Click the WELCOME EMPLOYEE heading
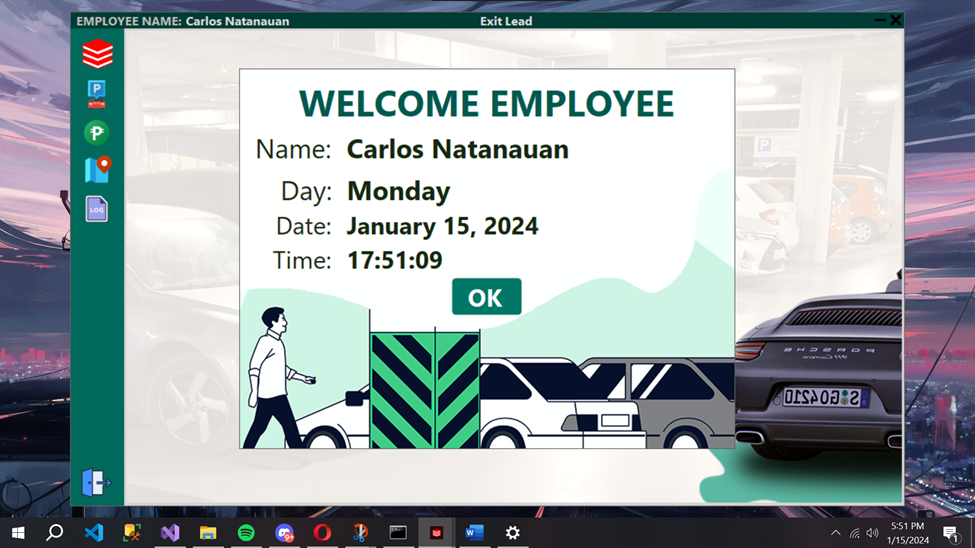 coord(486,103)
